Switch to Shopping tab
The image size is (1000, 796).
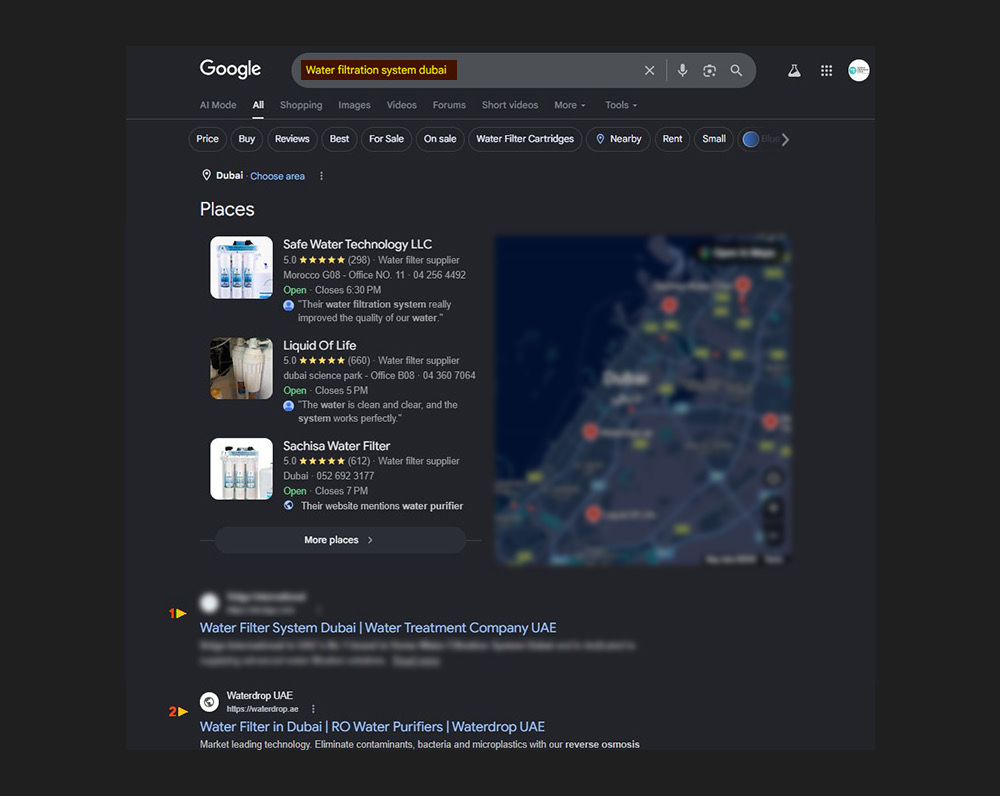coord(301,105)
